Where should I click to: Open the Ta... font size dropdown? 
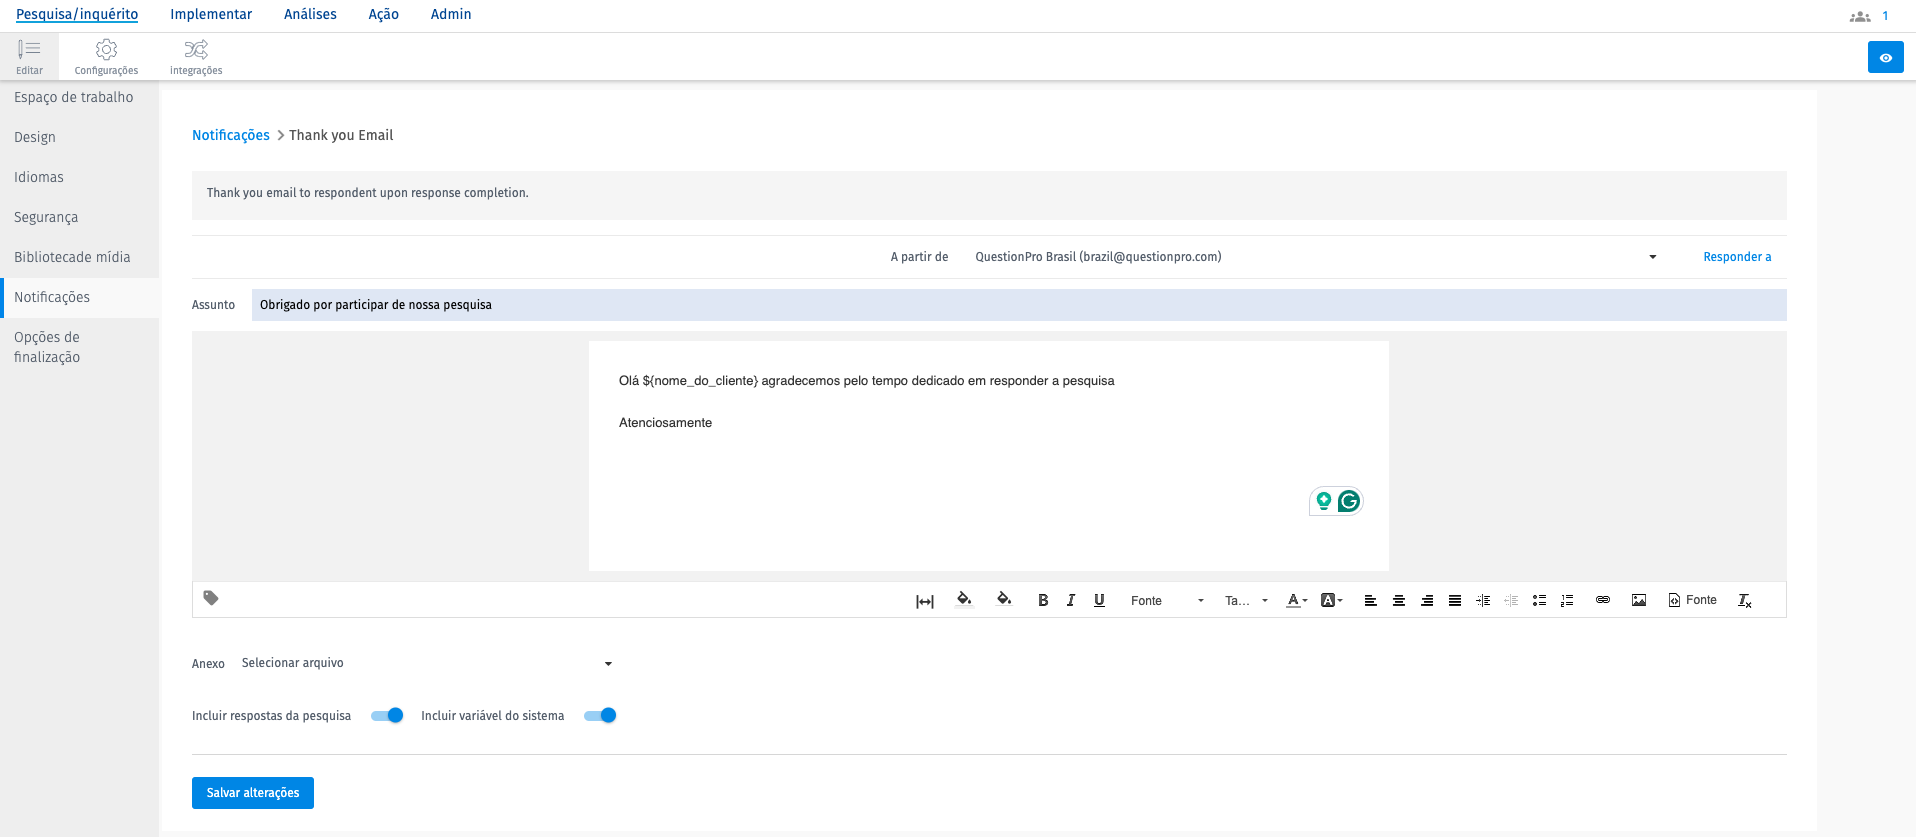pyautogui.click(x=1246, y=601)
